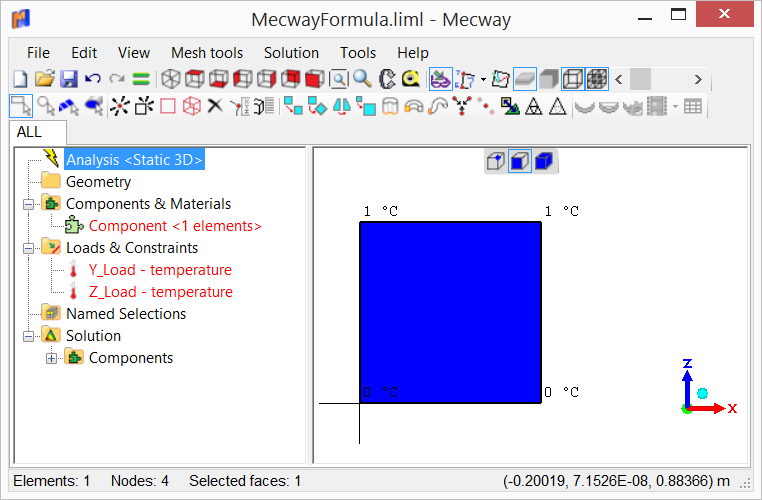
Task: Select the cube view with red top face
Action: point(195,79)
